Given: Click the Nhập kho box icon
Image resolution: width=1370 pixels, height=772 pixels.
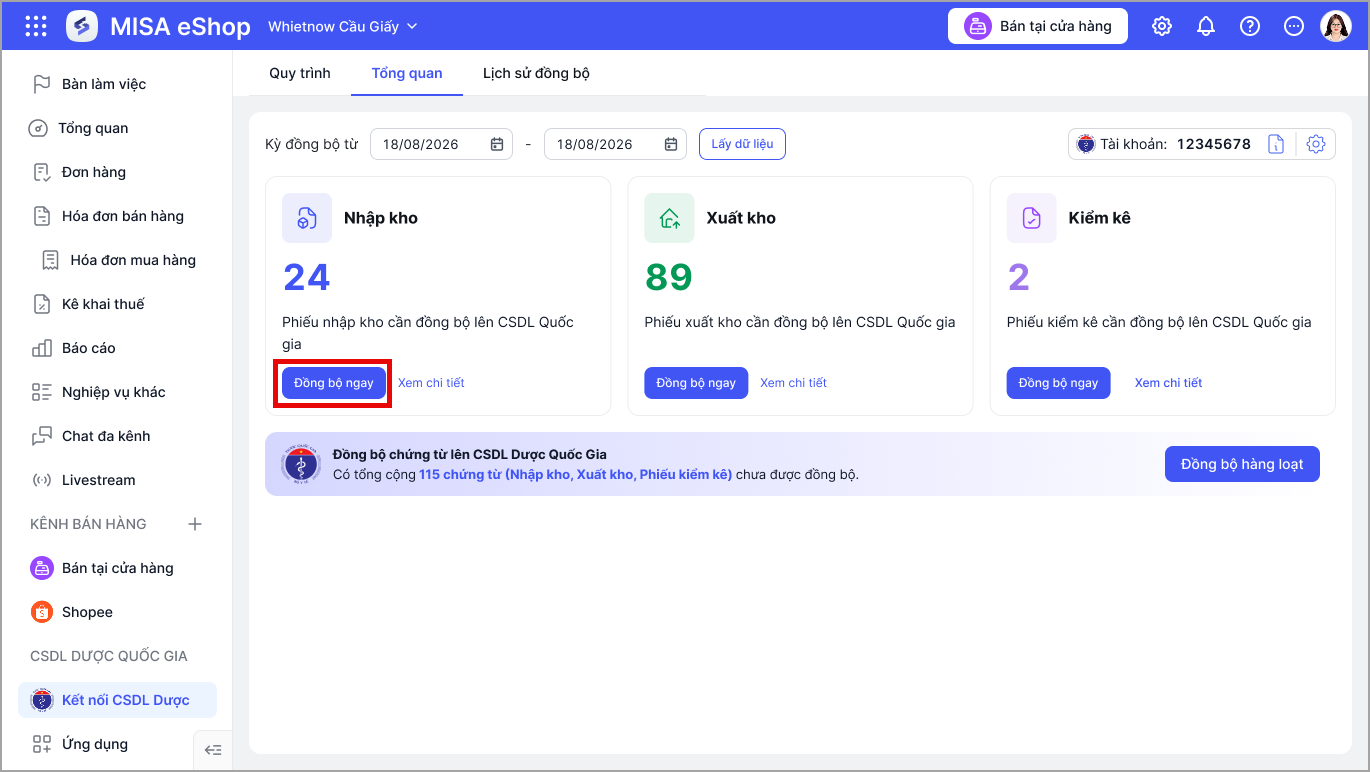Looking at the screenshot, I should [x=307, y=218].
